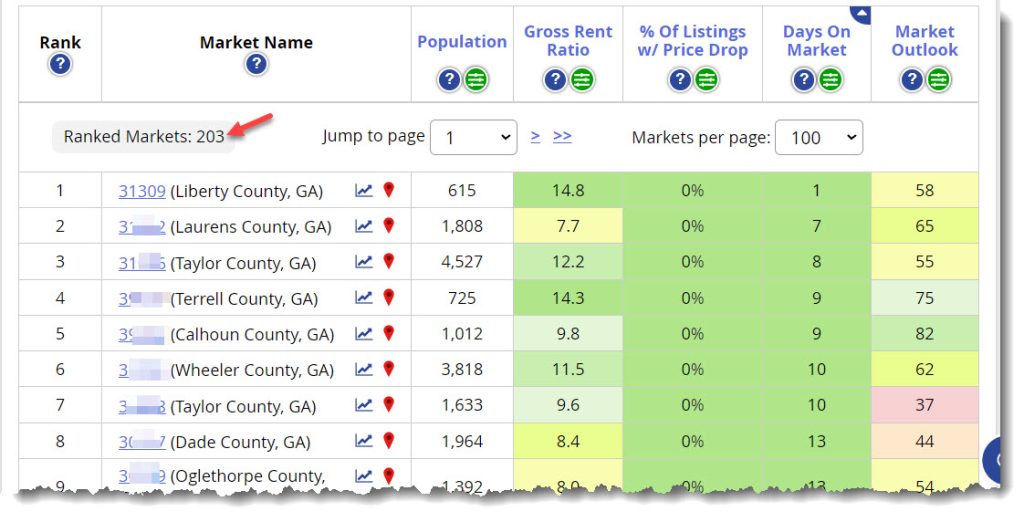This screenshot has height=522, width=1024.
Task: Open the Jump to page dropdown
Action: (473, 137)
